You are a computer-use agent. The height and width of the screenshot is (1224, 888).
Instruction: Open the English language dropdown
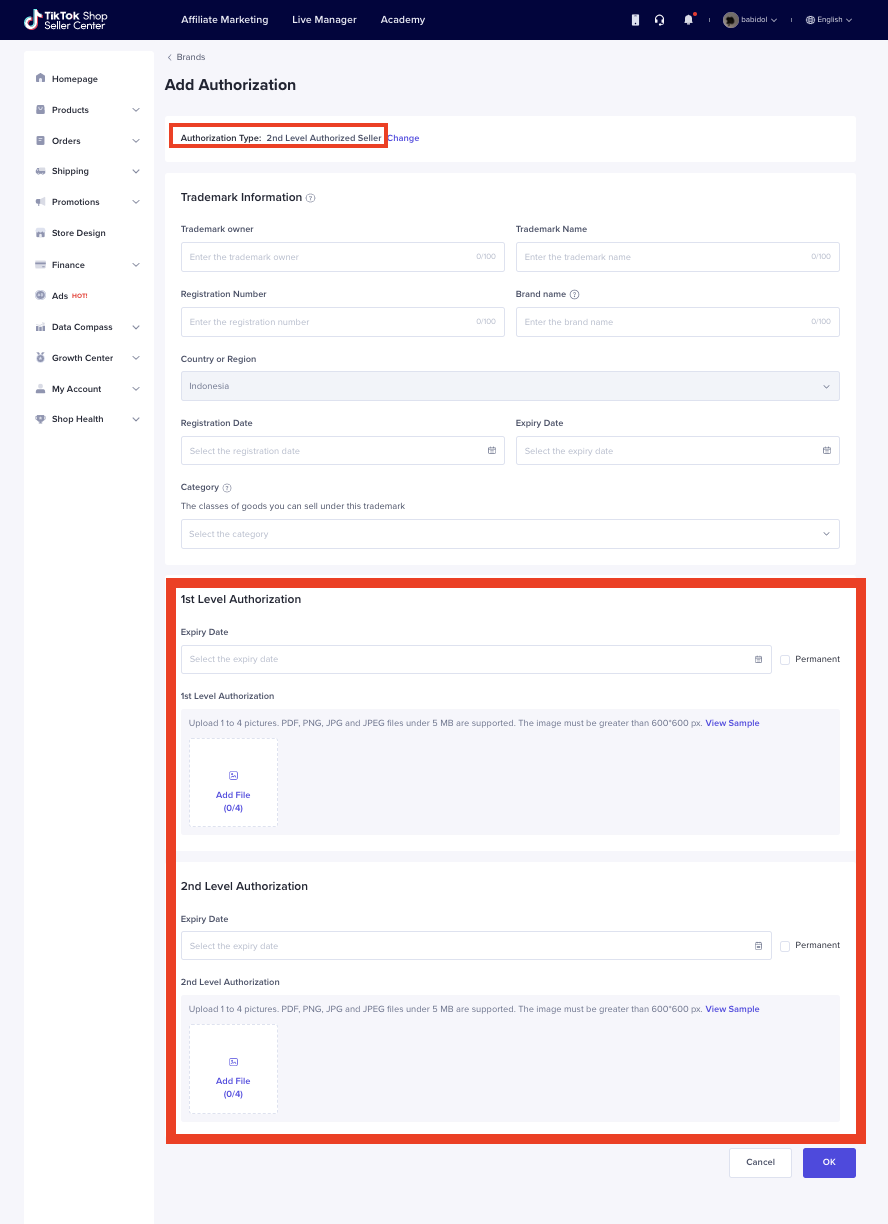click(828, 20)
